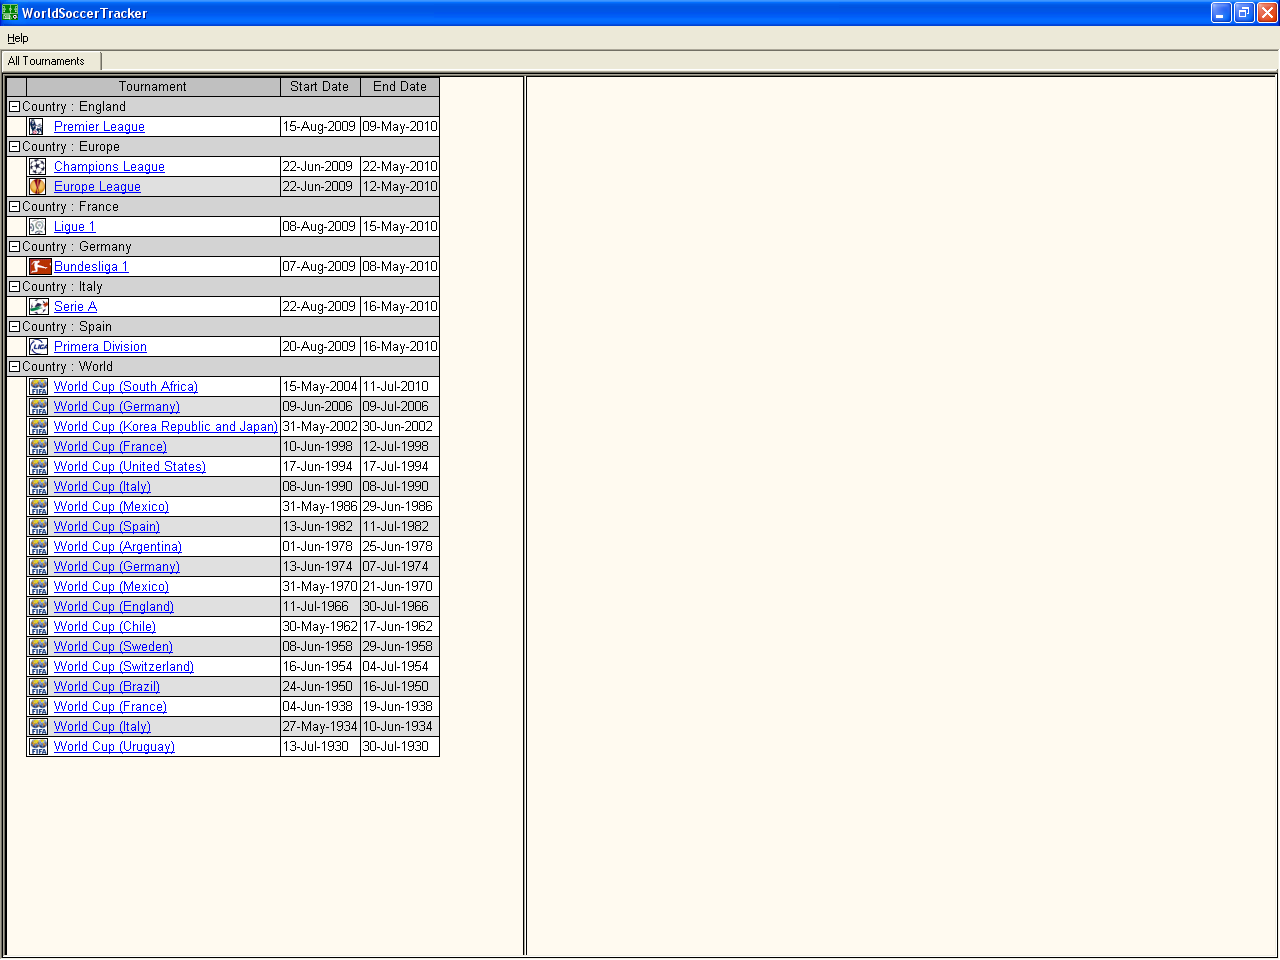Open World Cup (Argentina) link
The image size is (1280, 960).
(118, 547)
